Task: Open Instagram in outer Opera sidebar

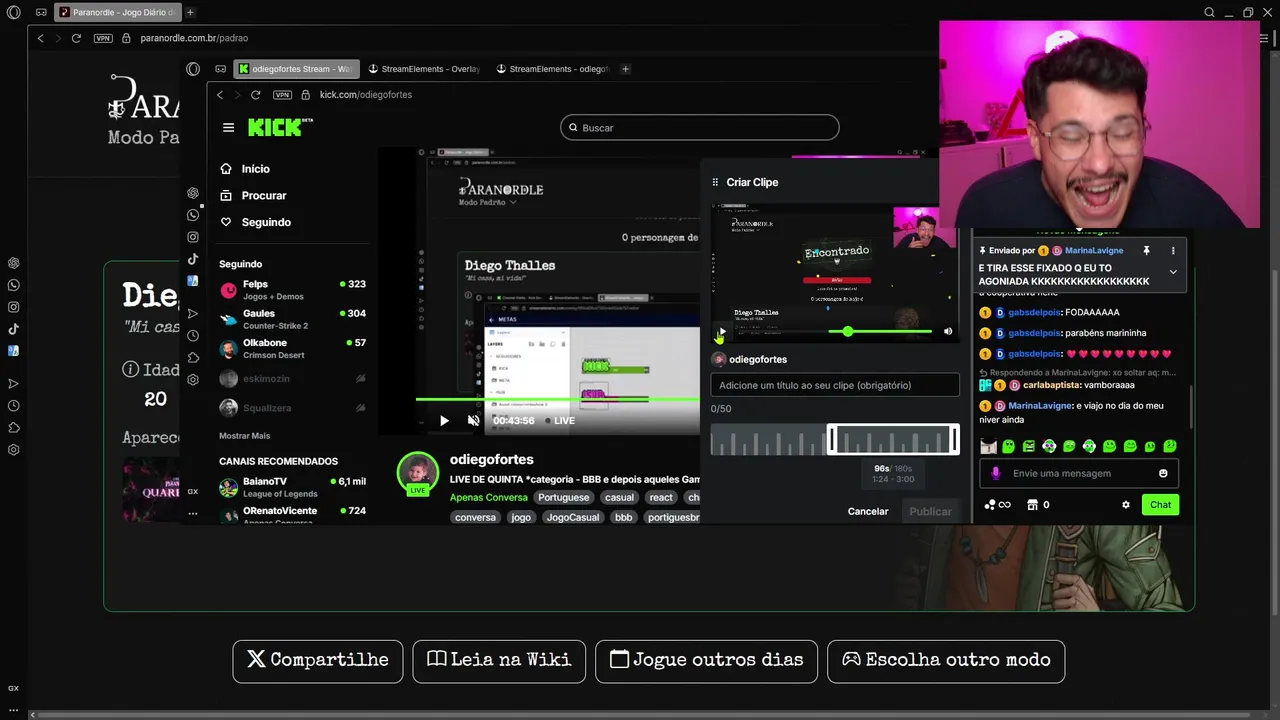Action: click(x=13, y=307)
